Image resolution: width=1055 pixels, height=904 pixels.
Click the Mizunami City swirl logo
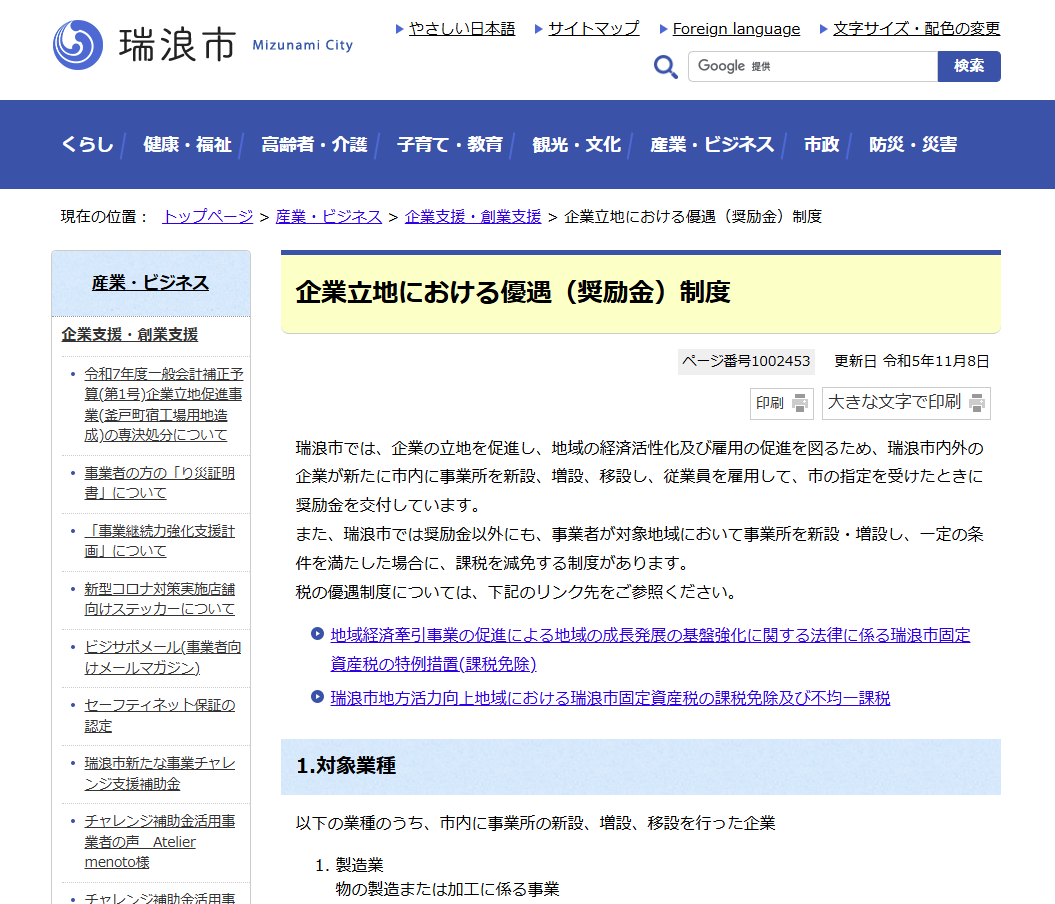pos(78,45)
